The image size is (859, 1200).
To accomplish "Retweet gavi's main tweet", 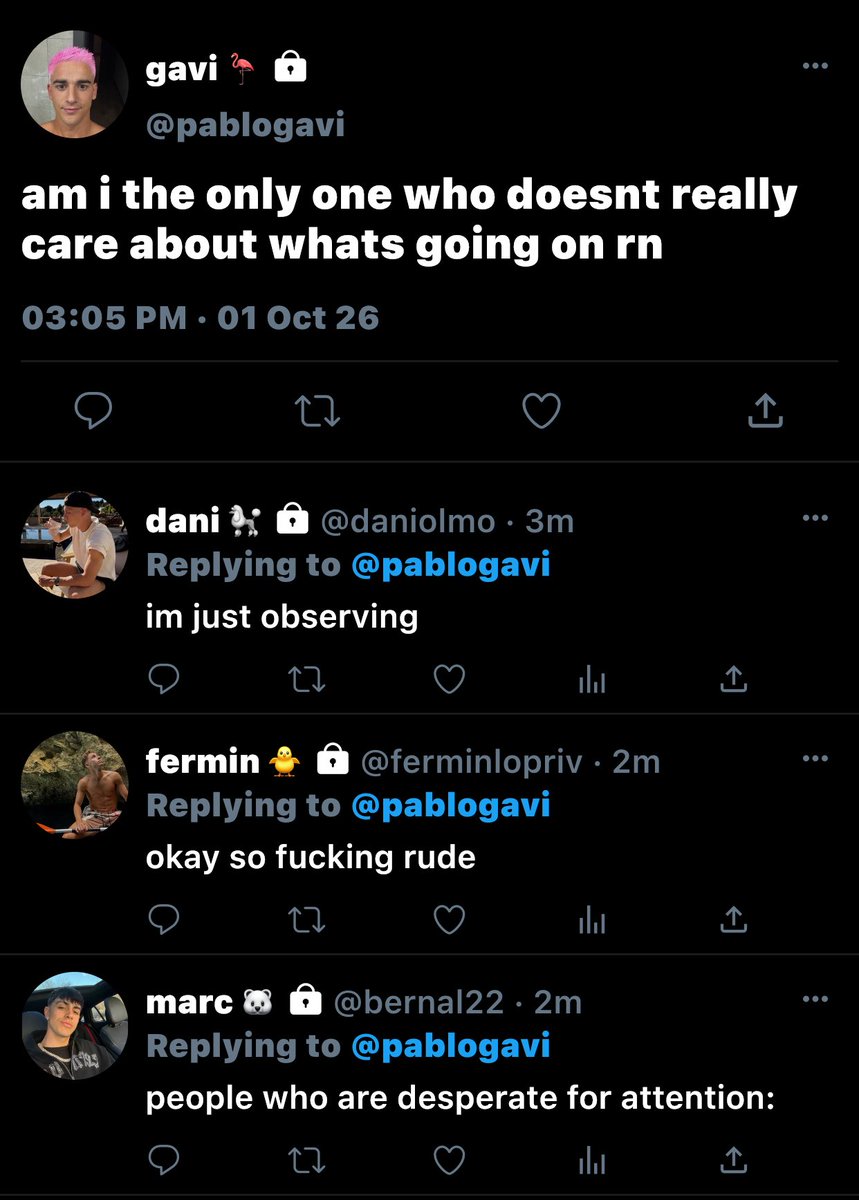I will pos(319,411).
